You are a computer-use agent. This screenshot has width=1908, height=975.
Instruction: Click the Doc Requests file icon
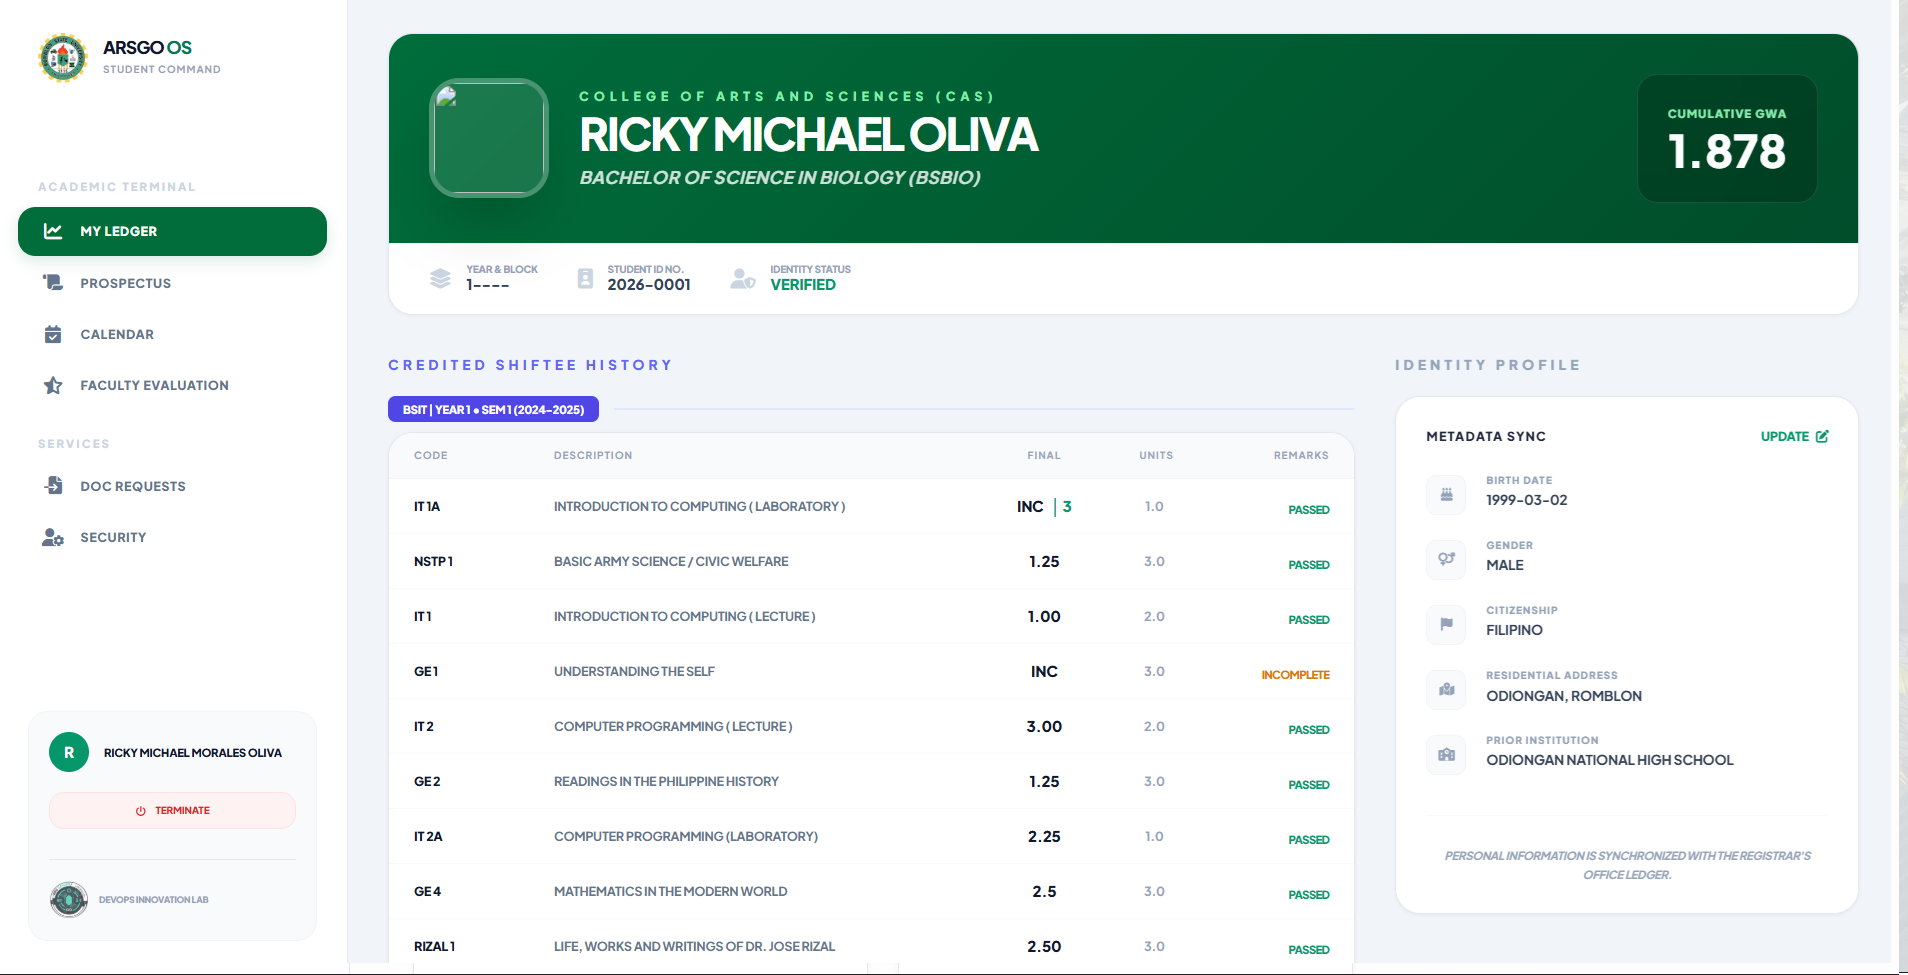[53, 486]
